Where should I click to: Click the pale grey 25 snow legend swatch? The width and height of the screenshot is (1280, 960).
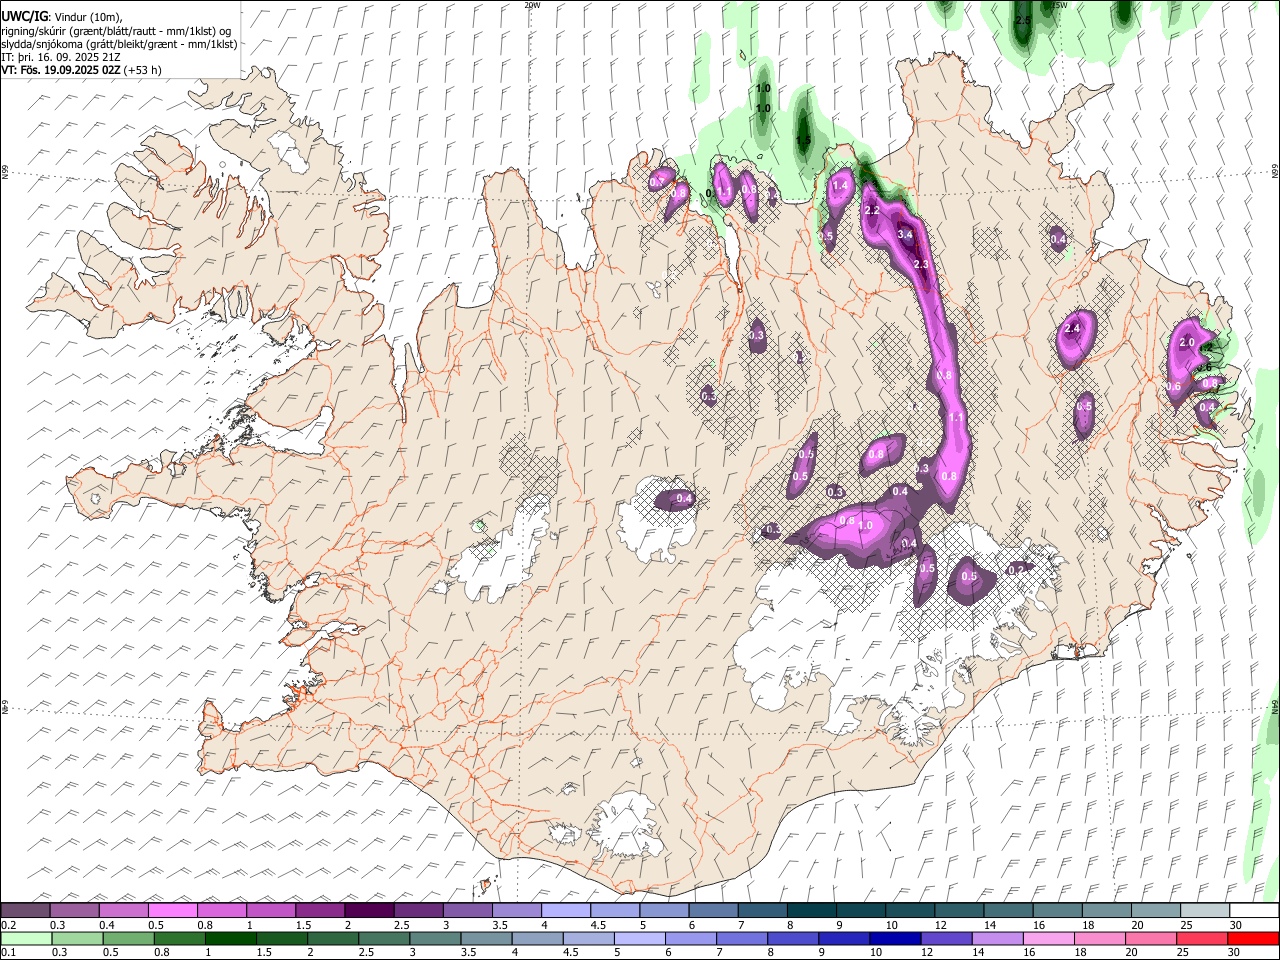pyautogui.click(x=1205, y=911)
